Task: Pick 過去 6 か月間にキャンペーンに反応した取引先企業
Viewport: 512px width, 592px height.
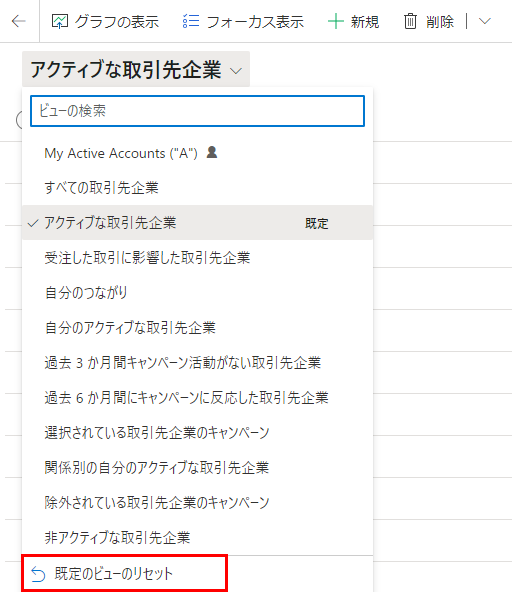Action: 197,398
